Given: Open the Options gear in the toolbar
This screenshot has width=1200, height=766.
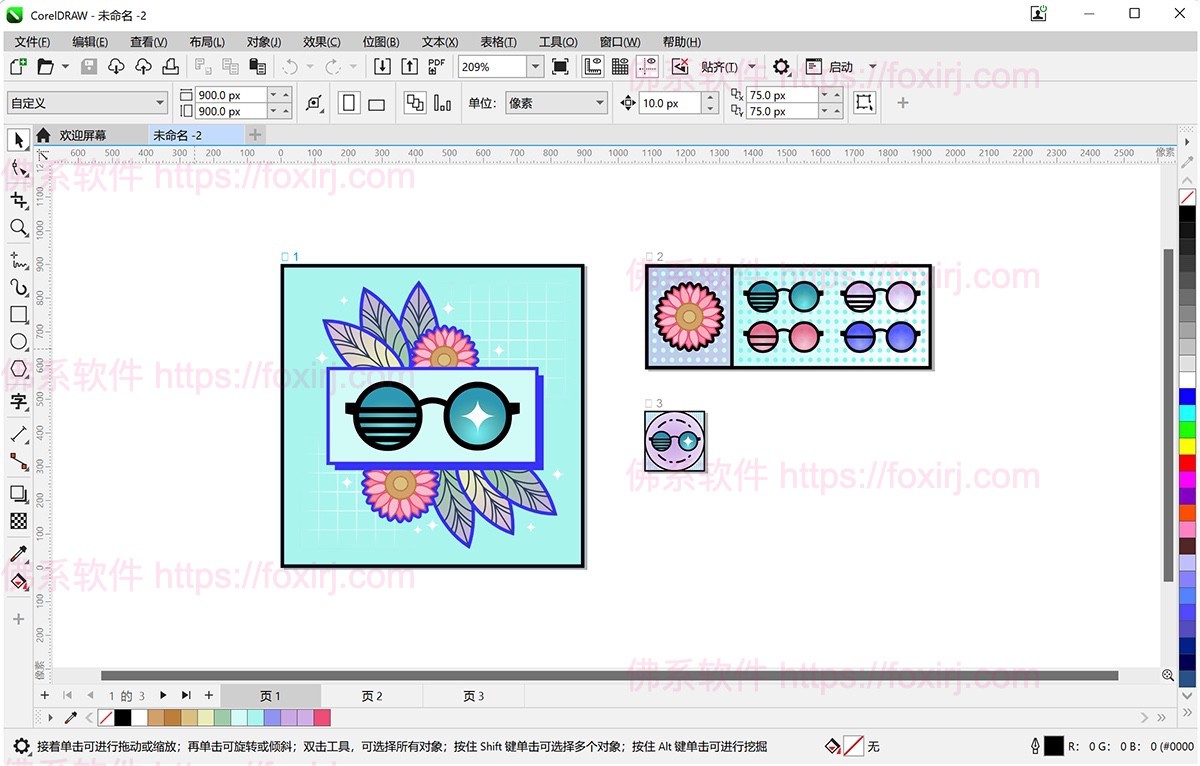Looking at the screenshot, I should [x=781, y=67].
